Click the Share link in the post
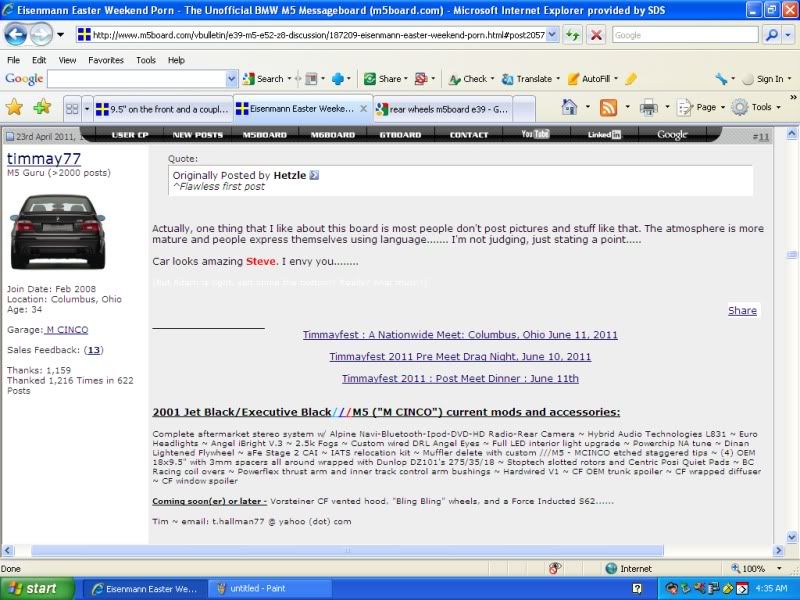Screen dimensions: 800x600 (741, 310)
